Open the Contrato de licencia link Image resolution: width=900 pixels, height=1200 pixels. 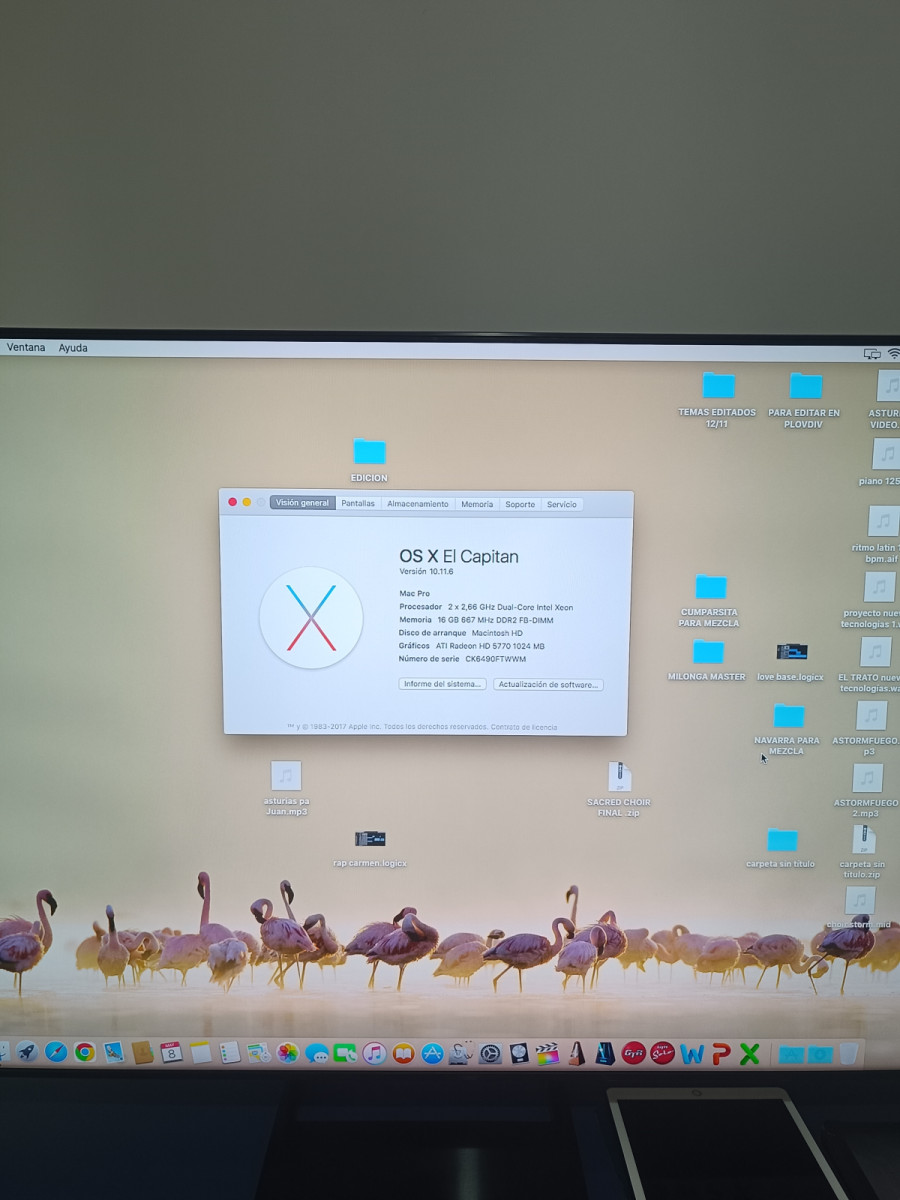(x=524, y=727)
